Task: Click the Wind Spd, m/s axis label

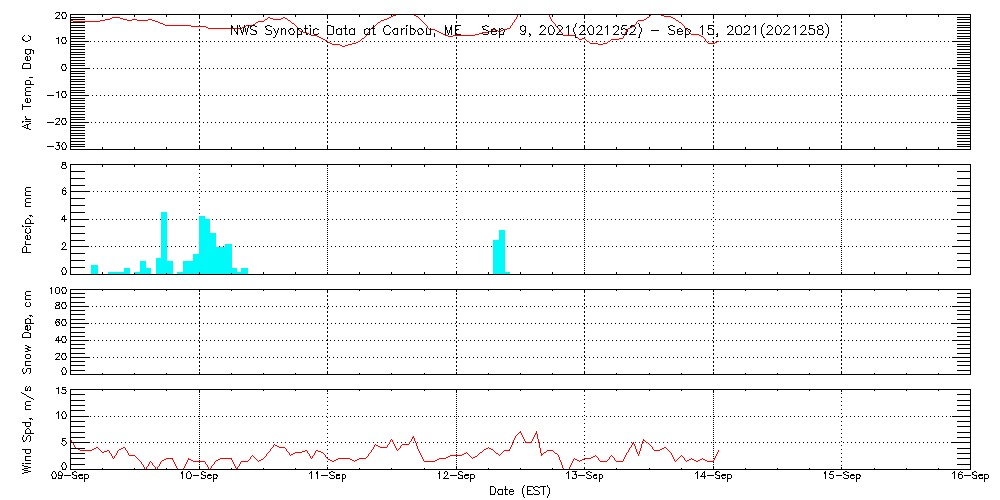Action: (27, 430)
